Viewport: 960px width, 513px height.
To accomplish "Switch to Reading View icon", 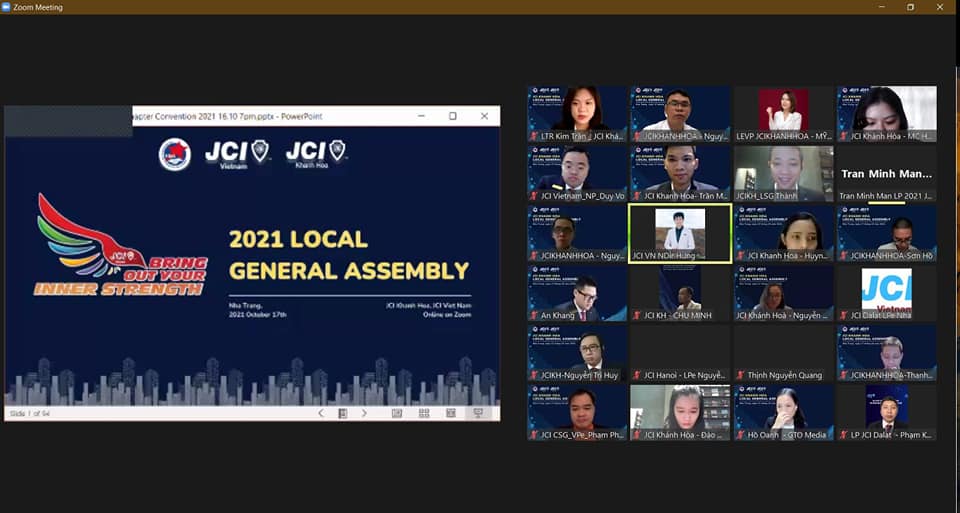I will pyautogui.click(x=451, y=413).
